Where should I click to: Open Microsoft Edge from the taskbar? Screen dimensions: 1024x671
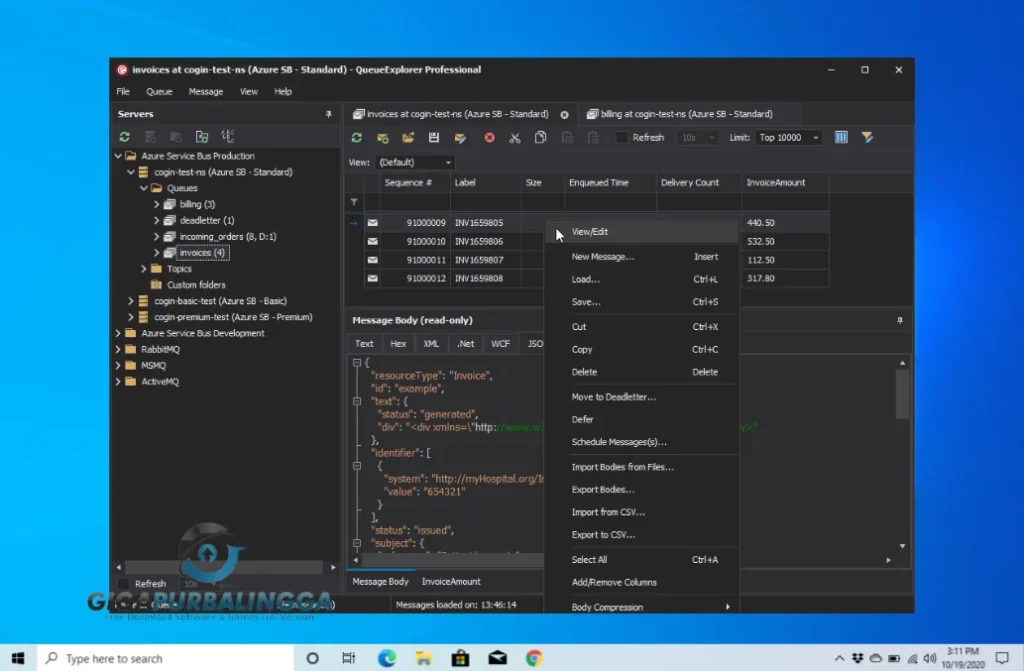[386, 658]
